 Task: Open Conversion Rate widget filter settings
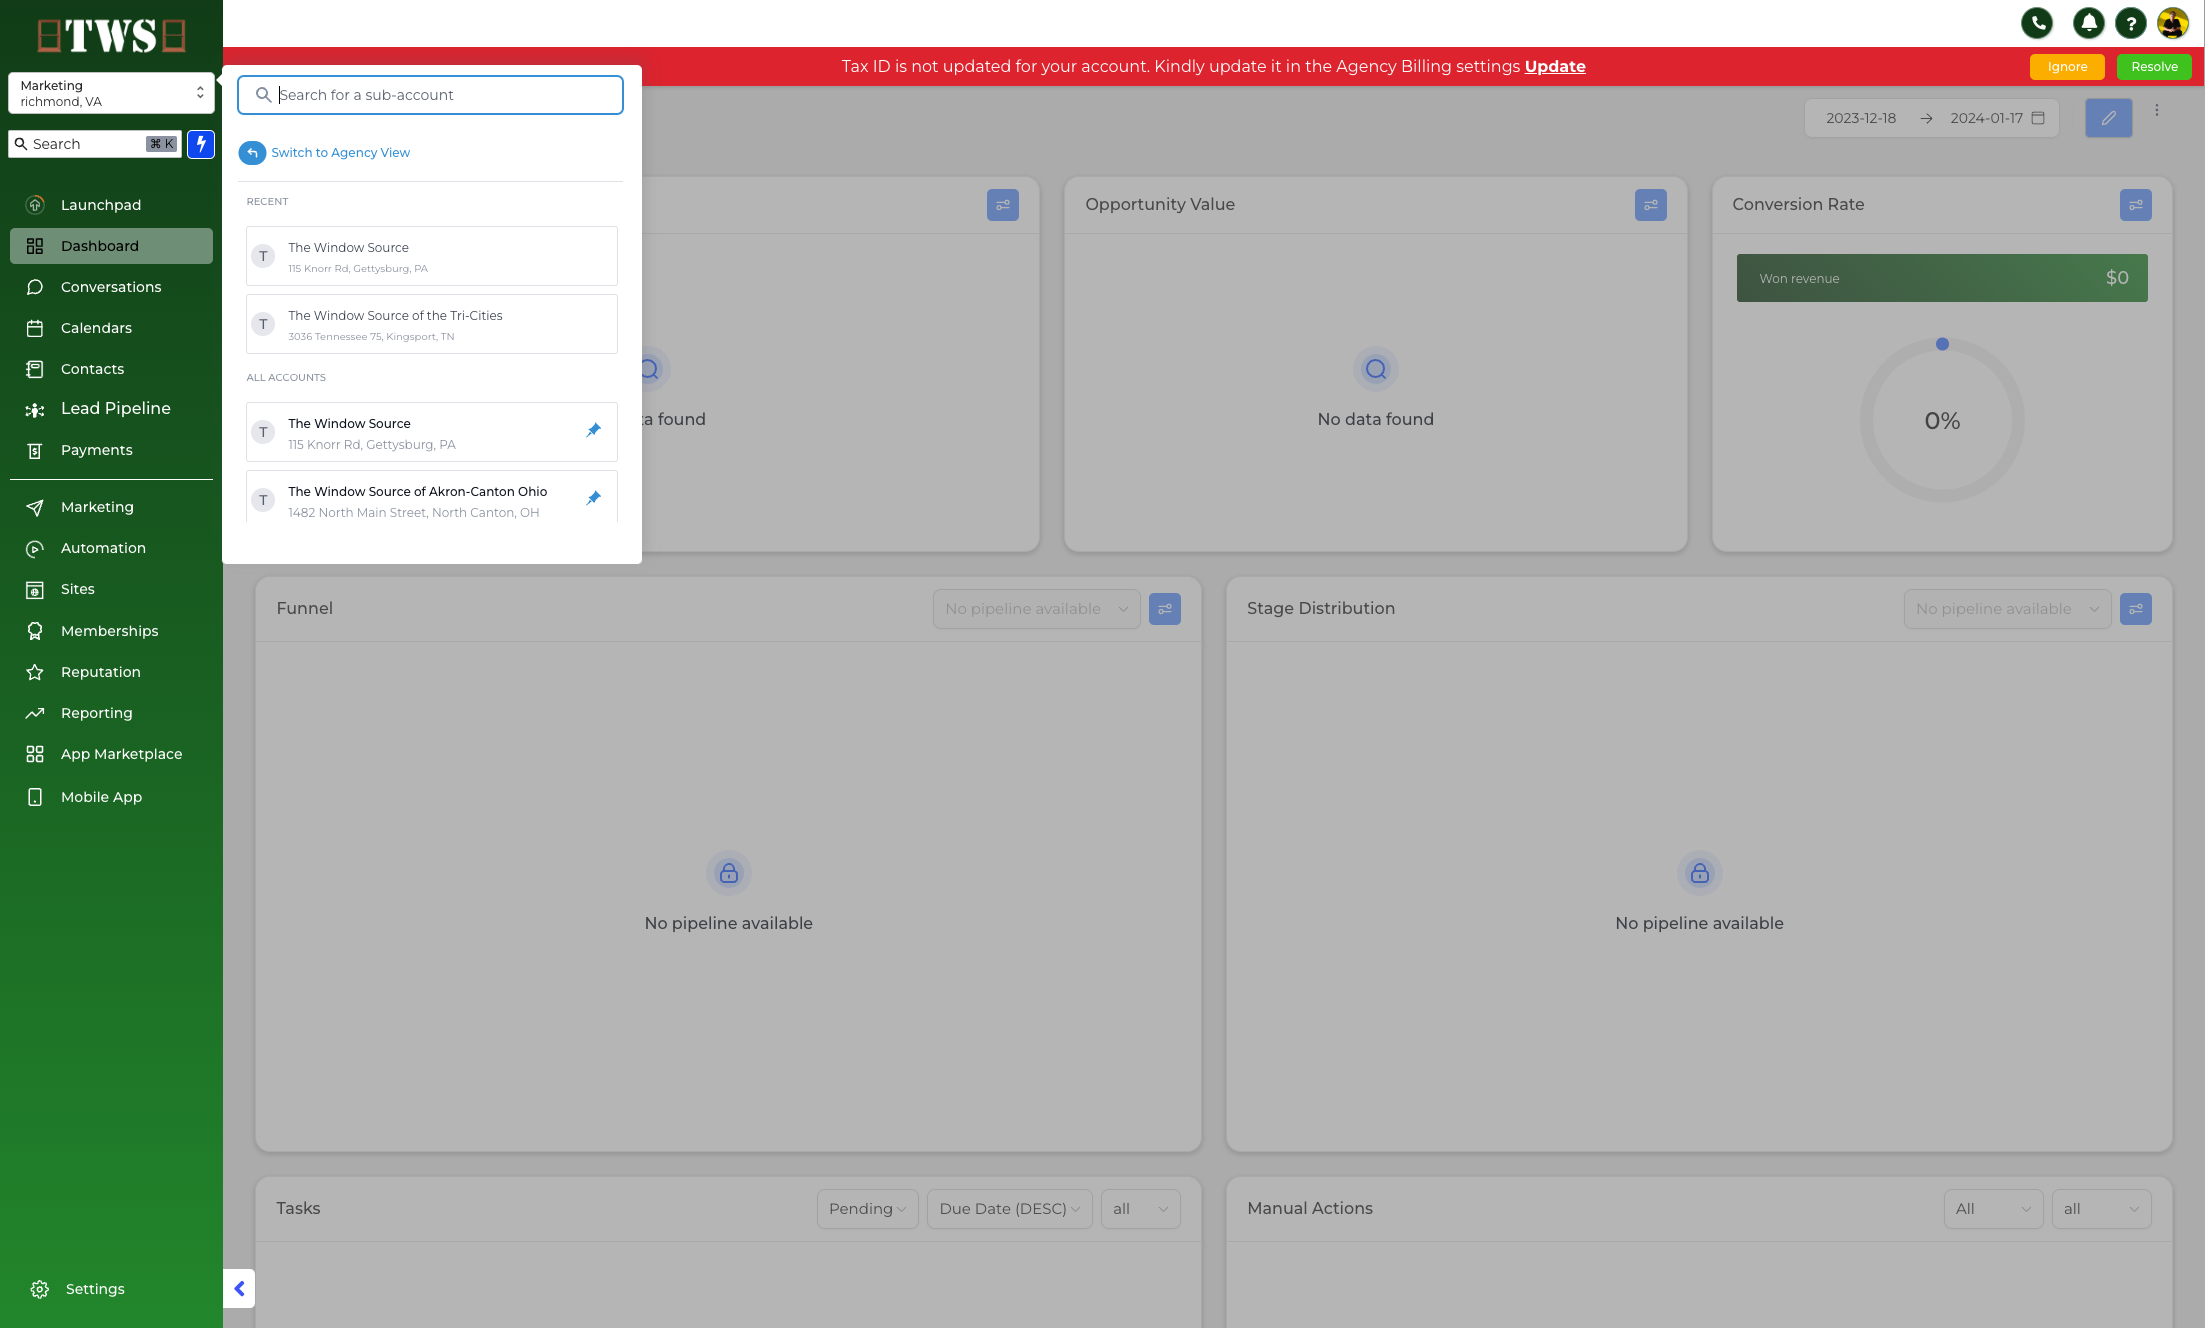point(2135,205)
